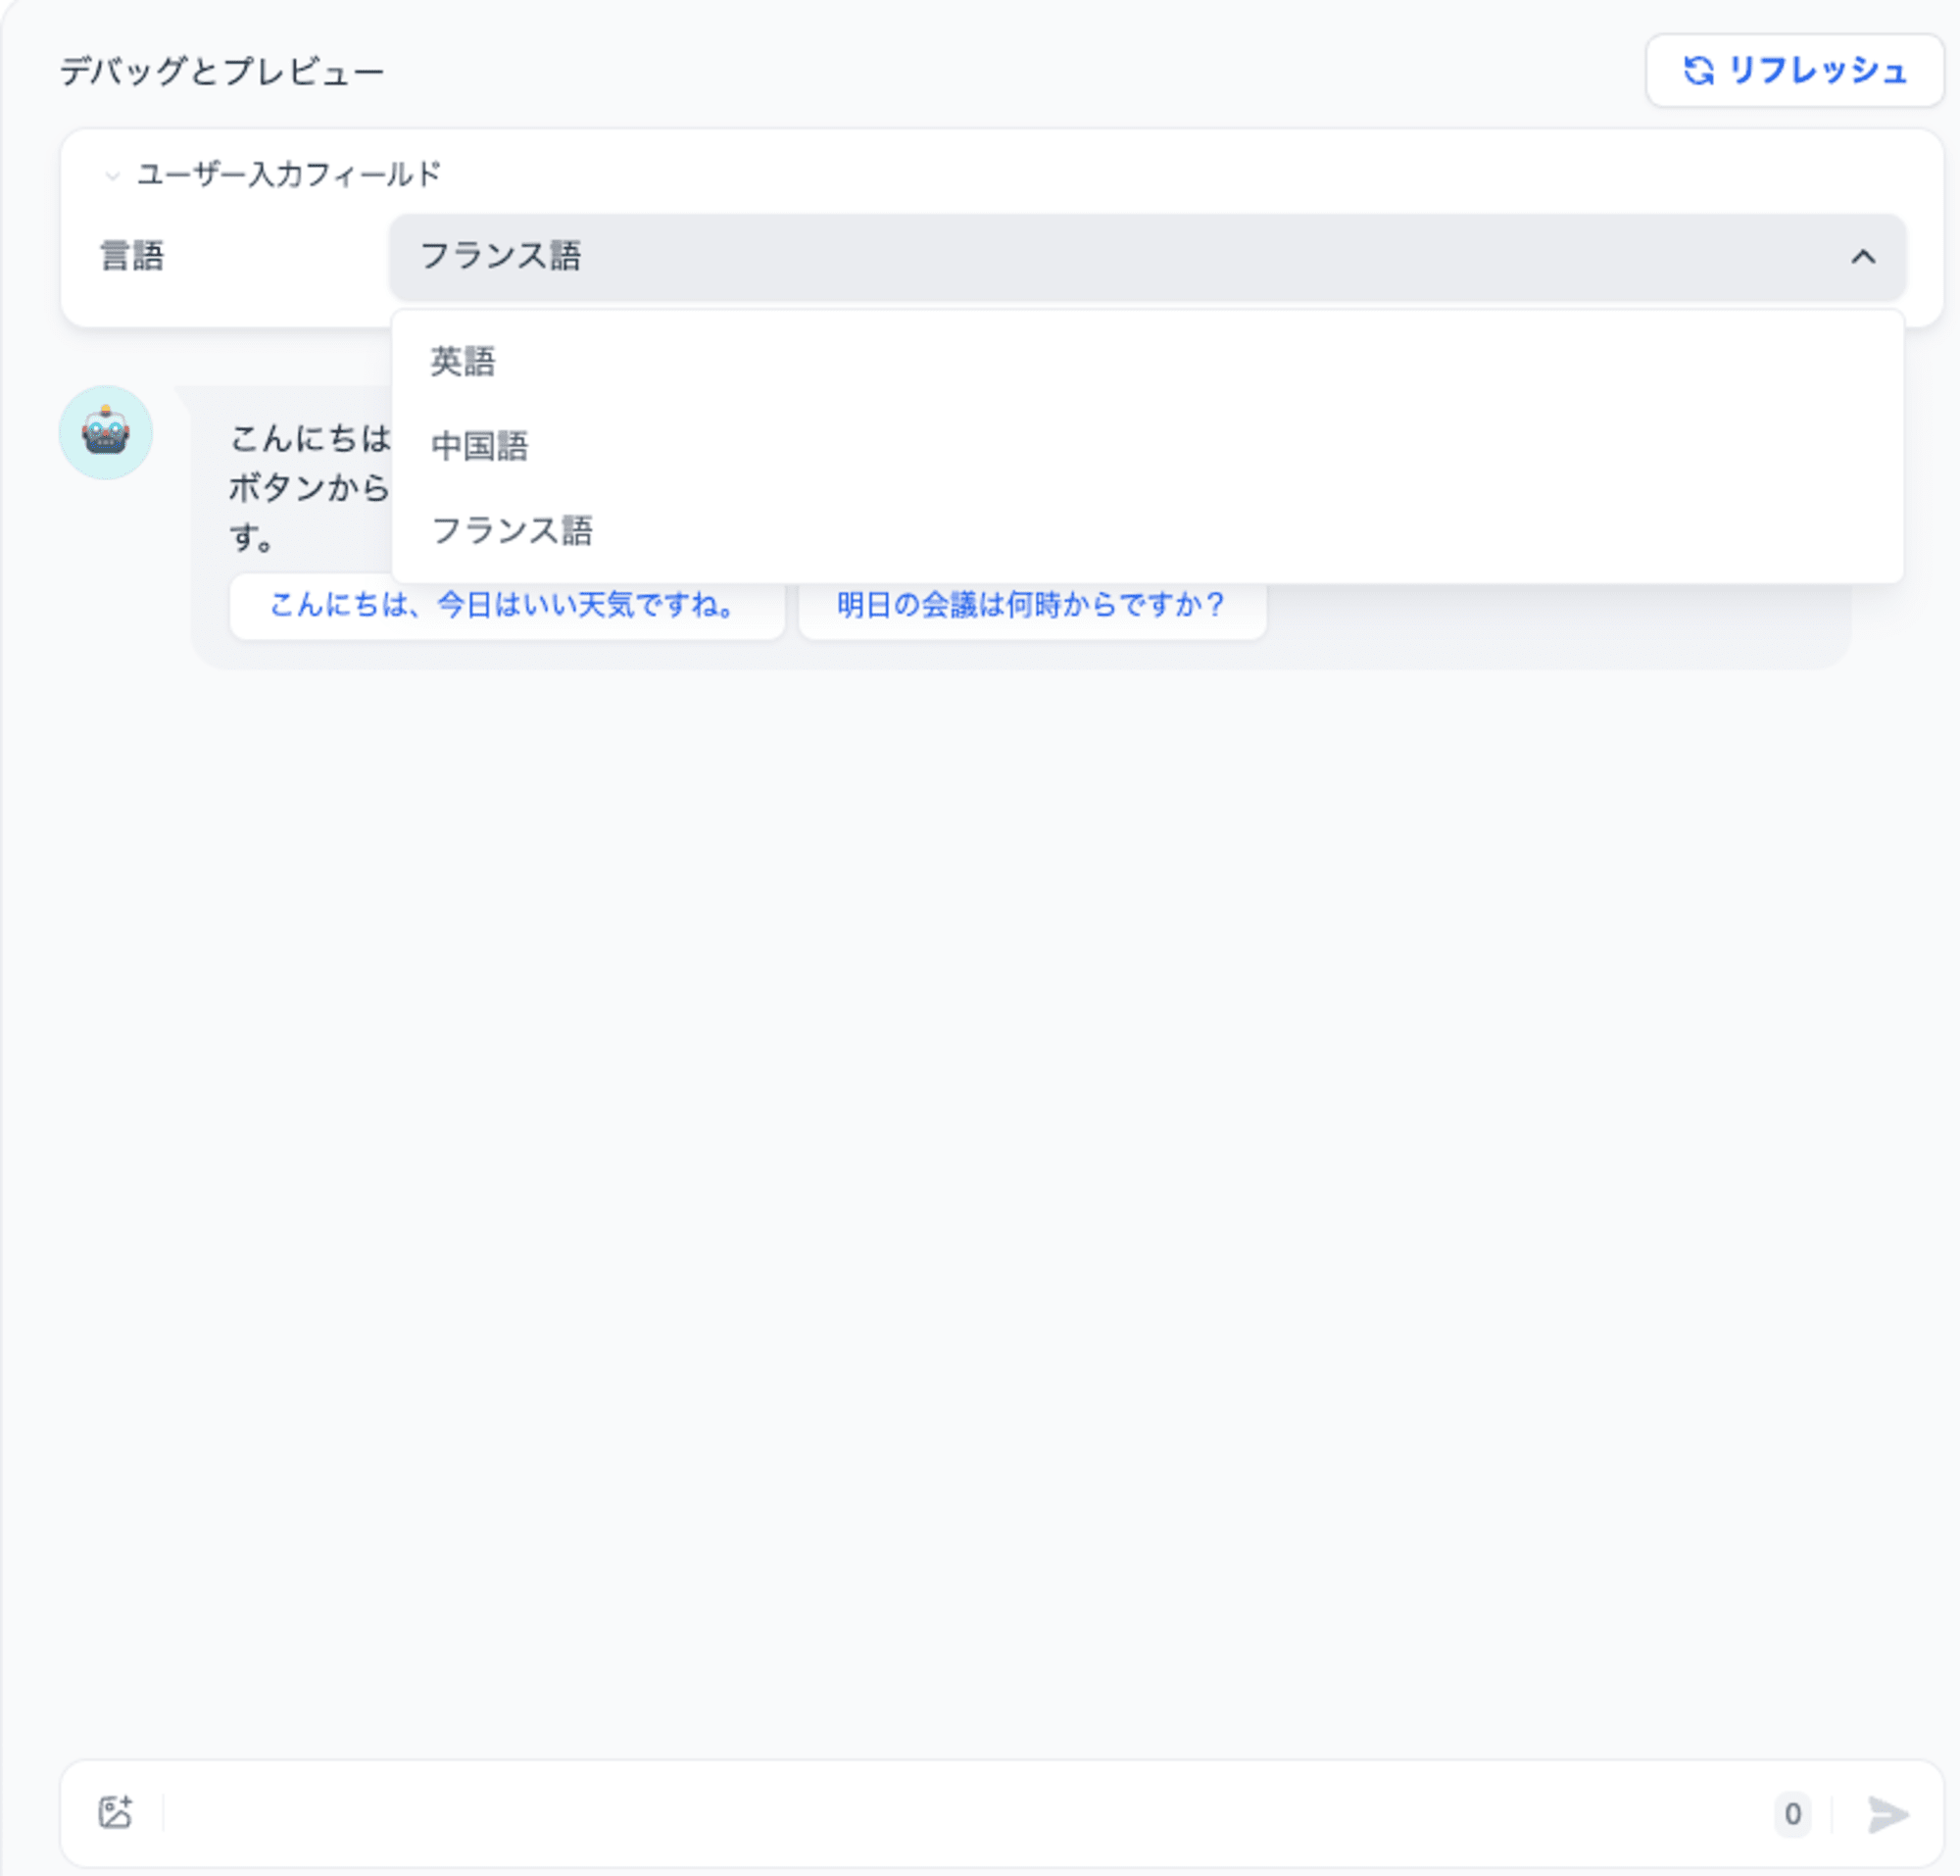The height and width of the screenshot is (1876, 1960).
Task: Click suggestion 明日の会議は何時からですか？
Action: pyautogui.click(x=1032, y=605)
